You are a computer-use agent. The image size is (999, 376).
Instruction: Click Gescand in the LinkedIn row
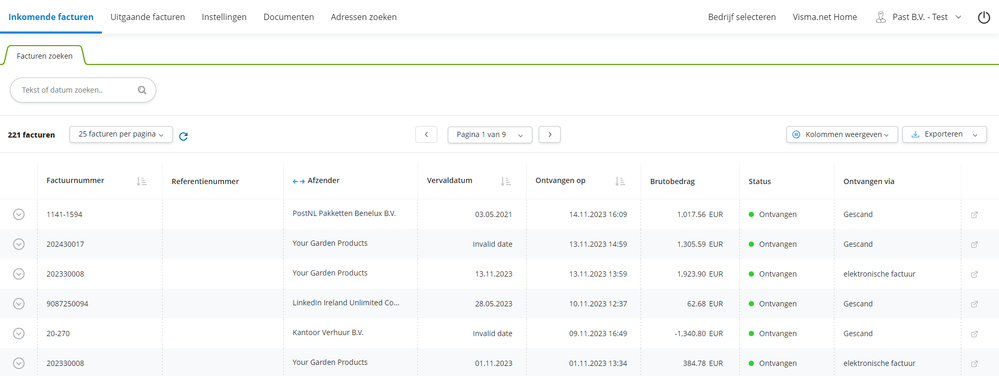coord(858,304)
